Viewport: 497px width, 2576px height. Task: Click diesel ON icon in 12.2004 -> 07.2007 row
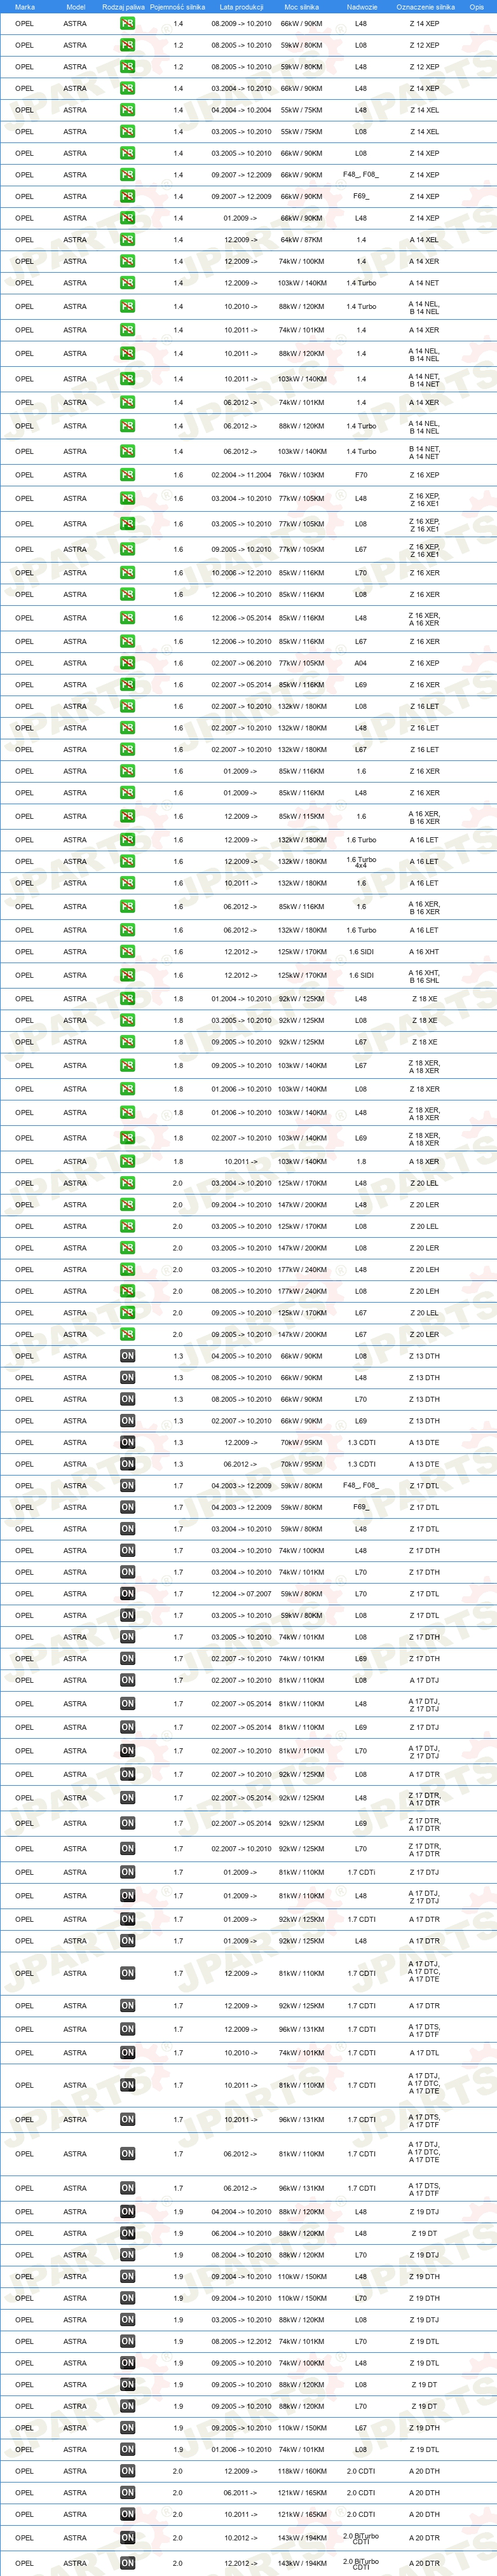coord(127,1594)
